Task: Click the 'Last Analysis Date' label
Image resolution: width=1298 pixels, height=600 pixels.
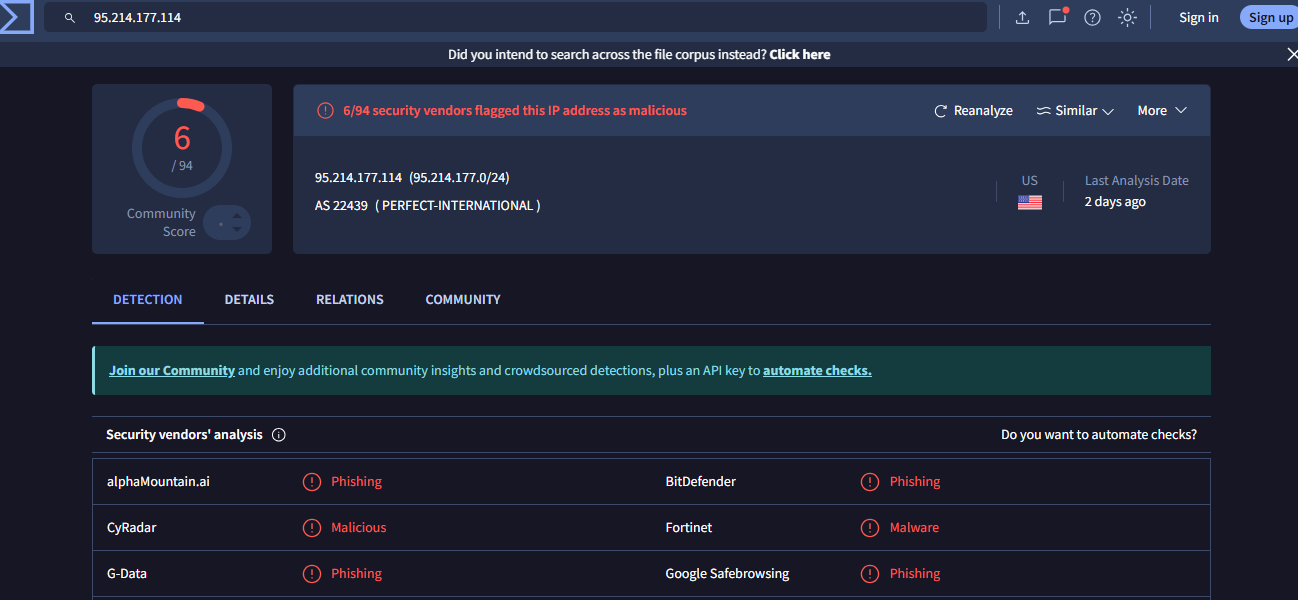Action: 1137,181
